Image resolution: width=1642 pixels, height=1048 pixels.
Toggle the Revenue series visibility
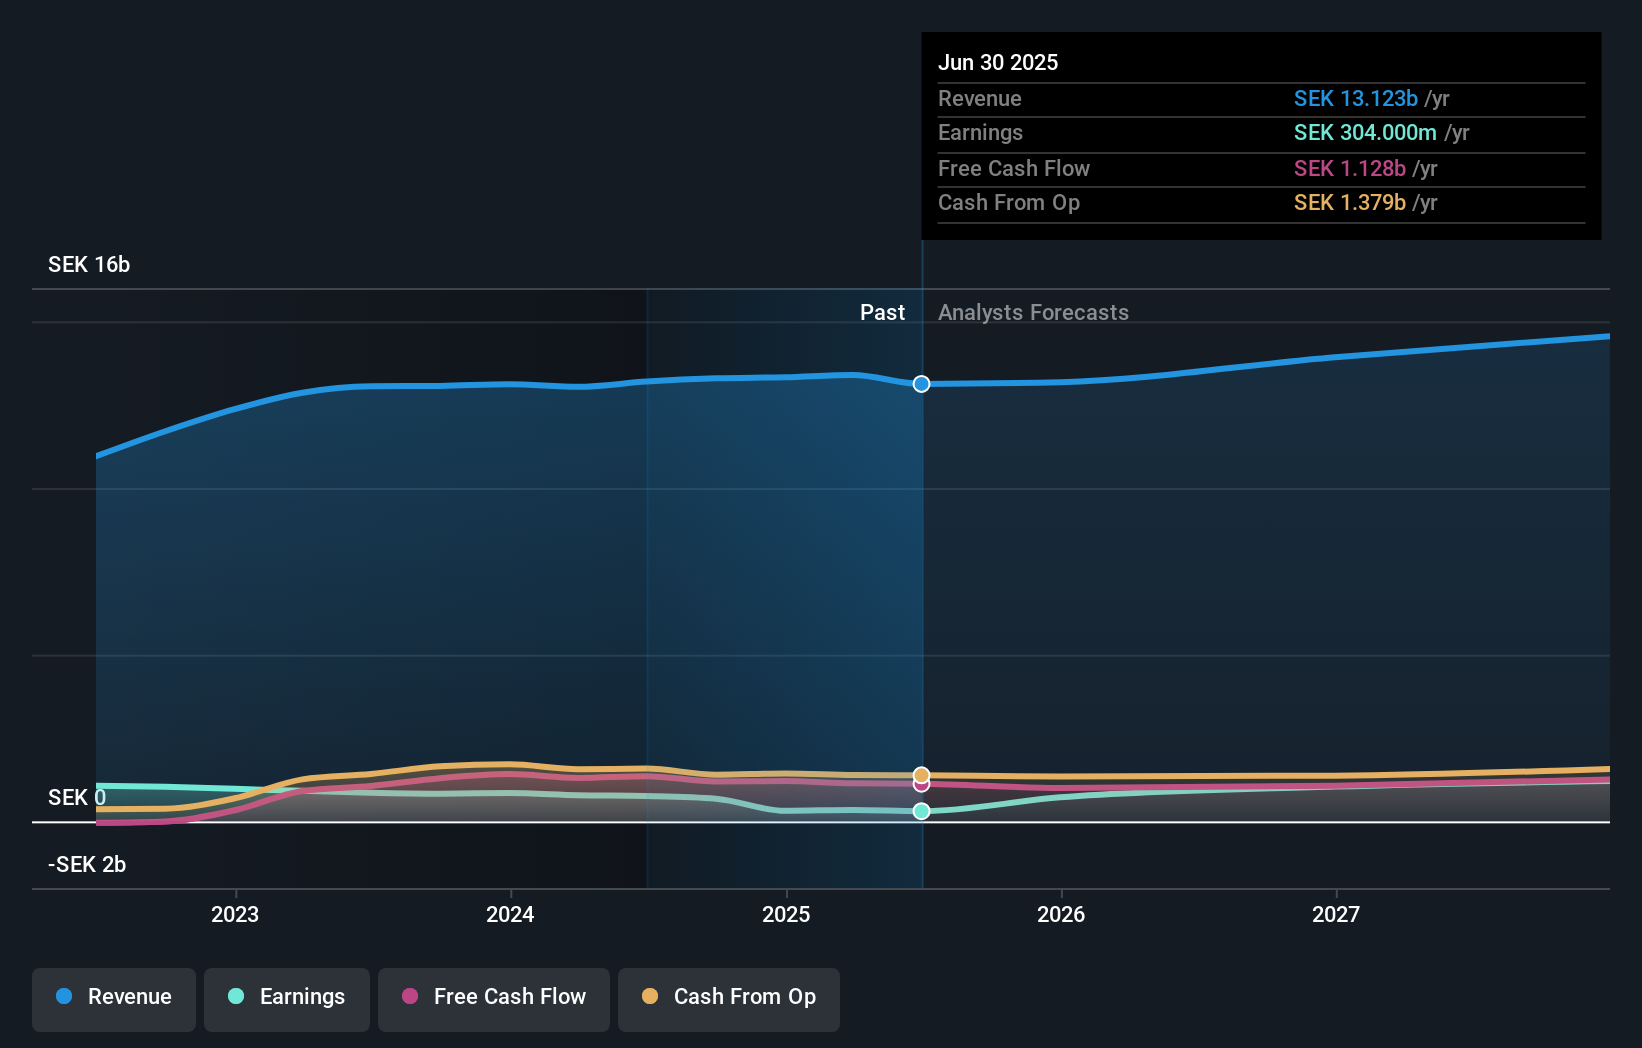coord(113,998)
